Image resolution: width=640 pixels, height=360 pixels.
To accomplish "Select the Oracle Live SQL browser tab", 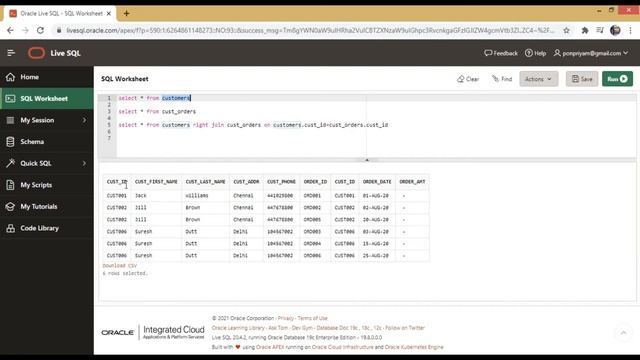I will click(x=60, y=13).
